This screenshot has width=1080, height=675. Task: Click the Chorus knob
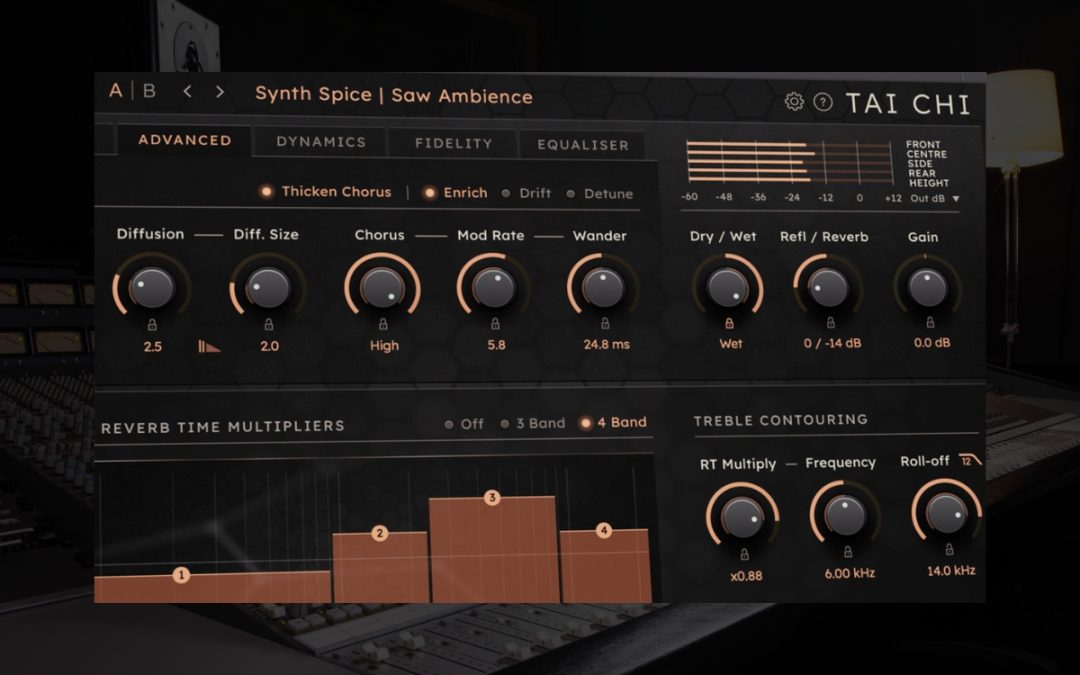pyautogui.click(x=382, y=287)
